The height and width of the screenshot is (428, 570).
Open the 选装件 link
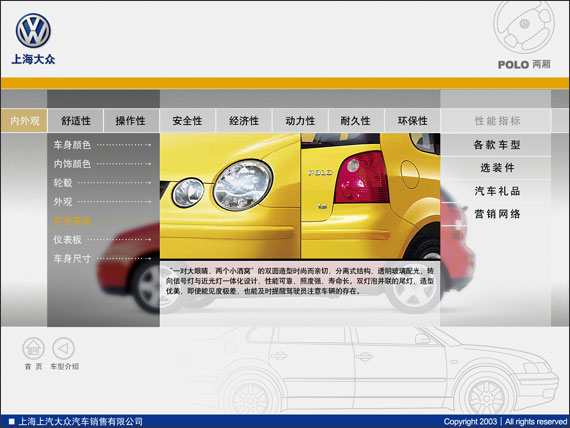pos(497,168)
